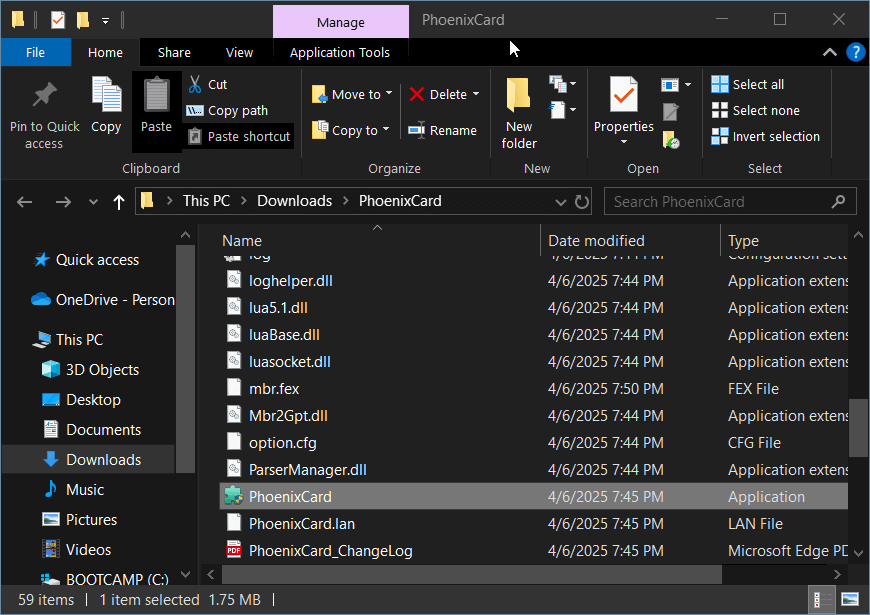Click the file list vertical scrollbar
The height and width of the screenshot is (615, 870).
click(858, 427)
